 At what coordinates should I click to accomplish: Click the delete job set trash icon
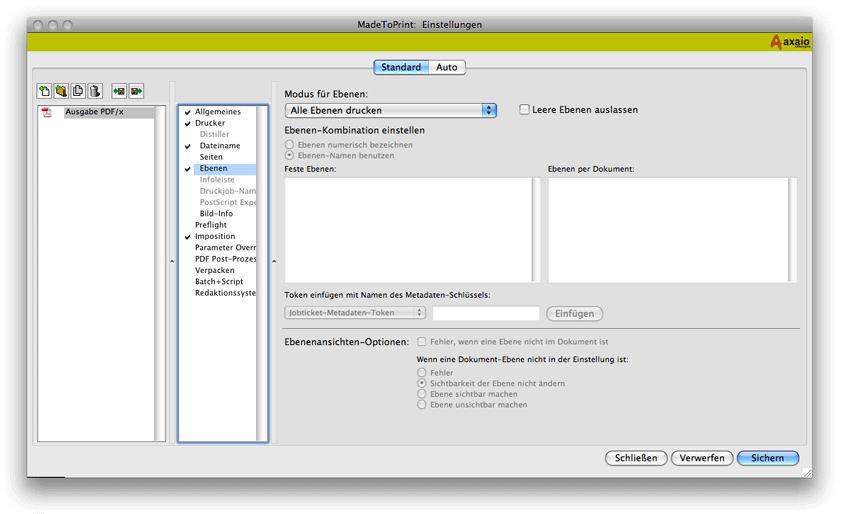coord(95,91)
